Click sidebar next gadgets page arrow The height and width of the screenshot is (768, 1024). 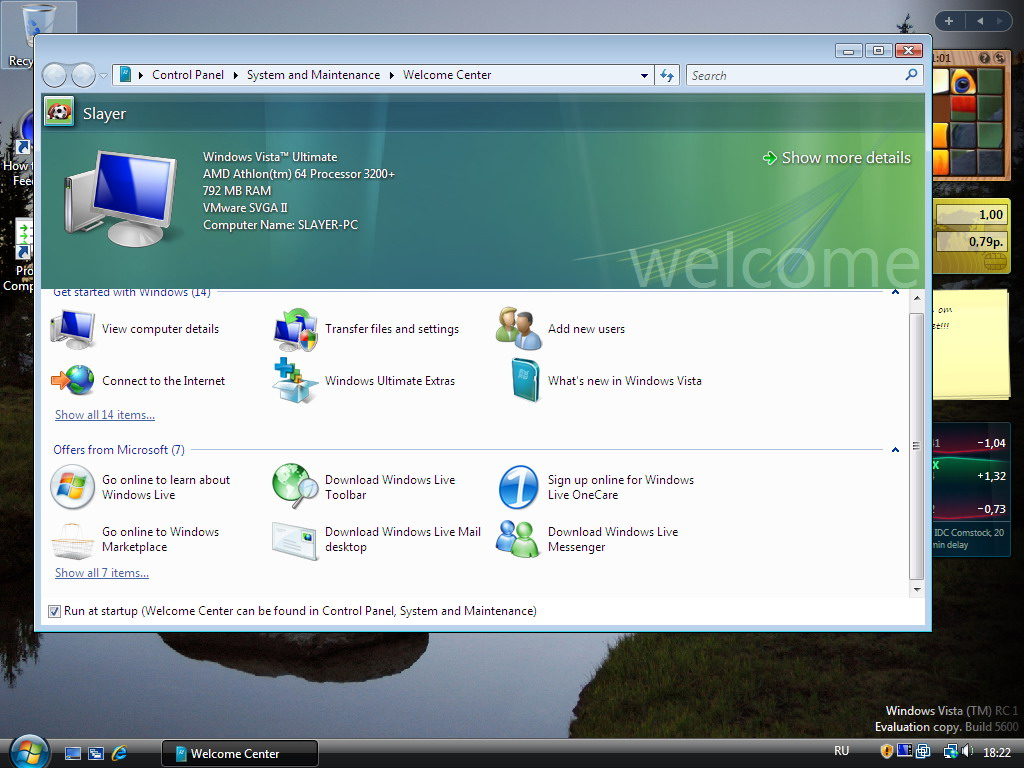click(x=1000, y=21)
